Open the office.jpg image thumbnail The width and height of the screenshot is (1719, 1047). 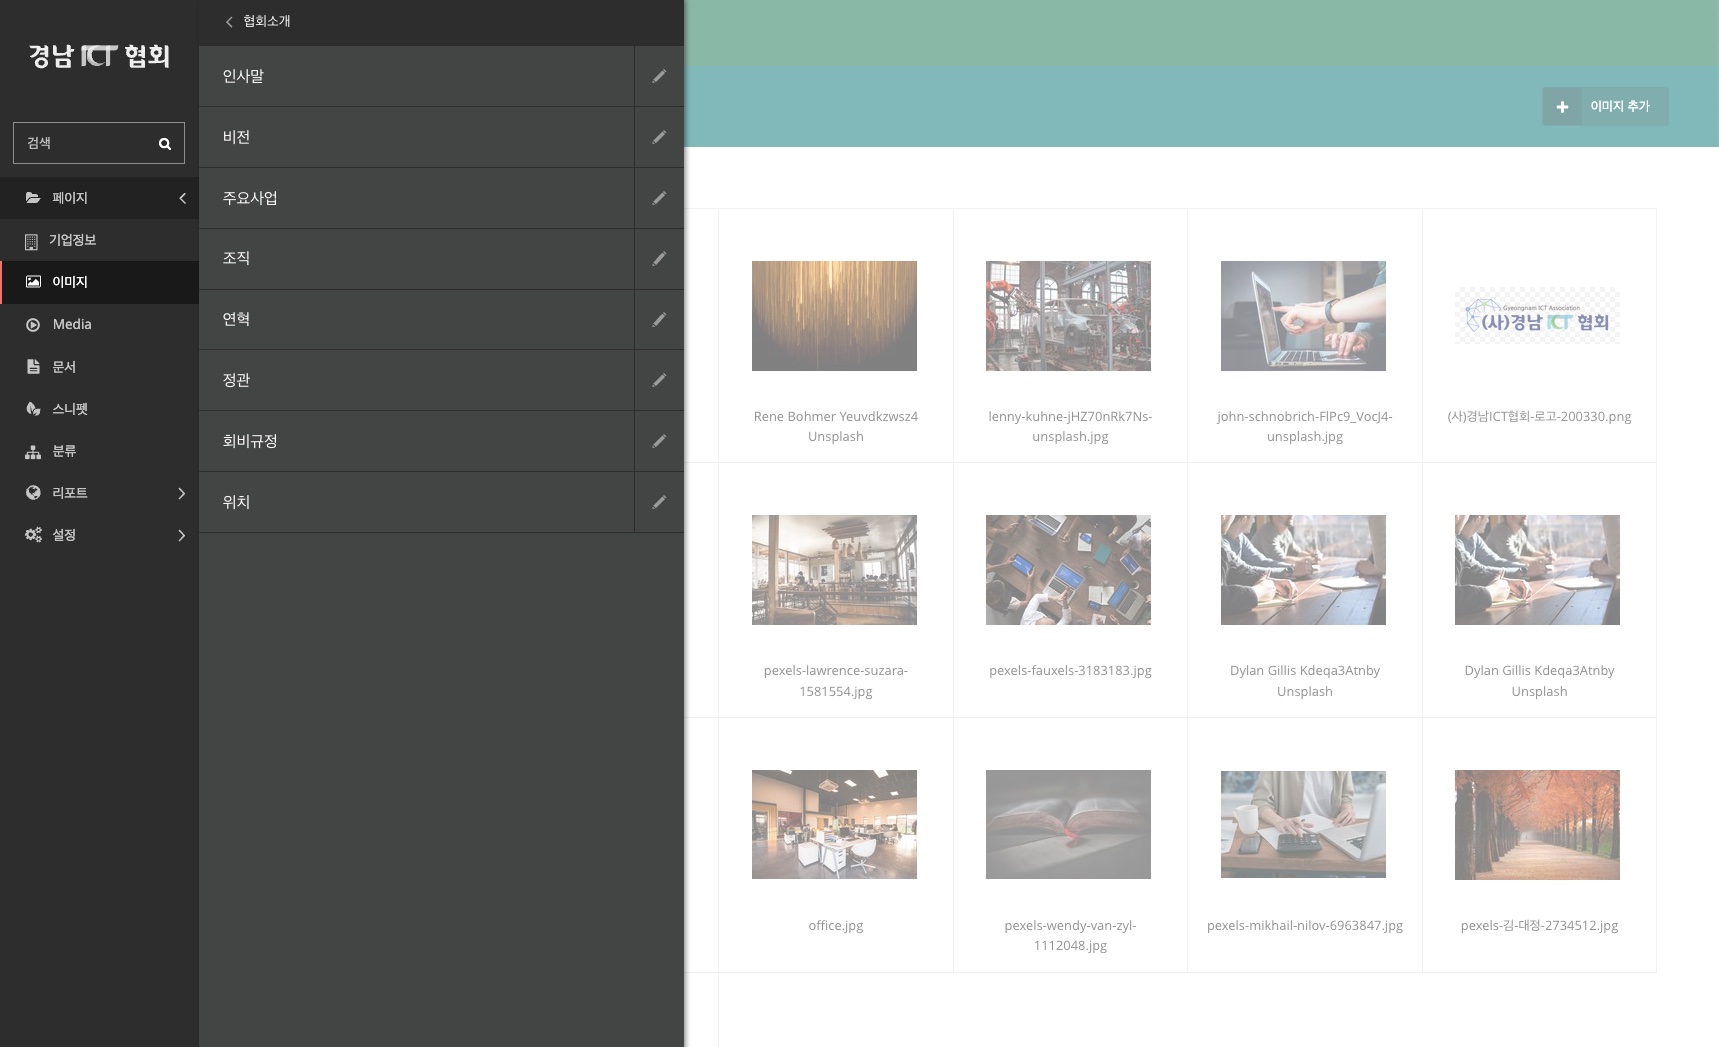(834, 825)
